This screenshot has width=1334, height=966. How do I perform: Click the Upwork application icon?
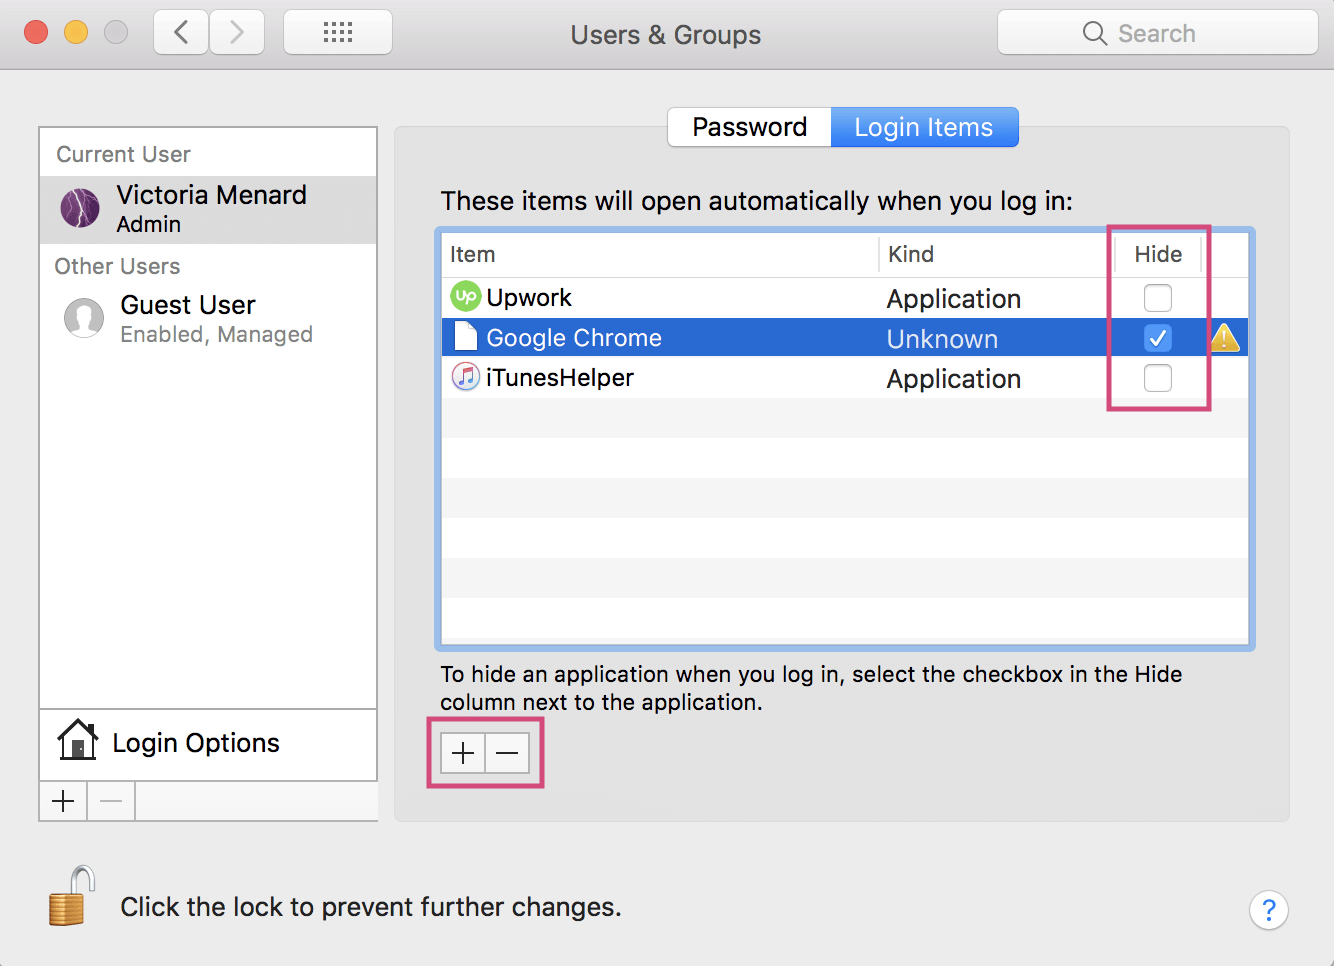point(465,296)
